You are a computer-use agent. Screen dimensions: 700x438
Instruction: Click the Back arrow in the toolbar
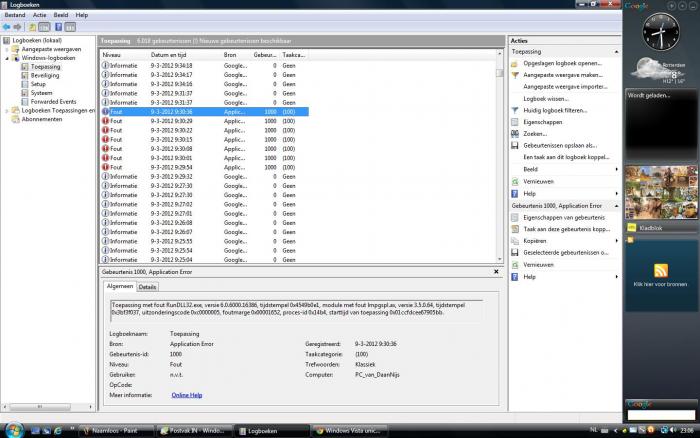7,27
